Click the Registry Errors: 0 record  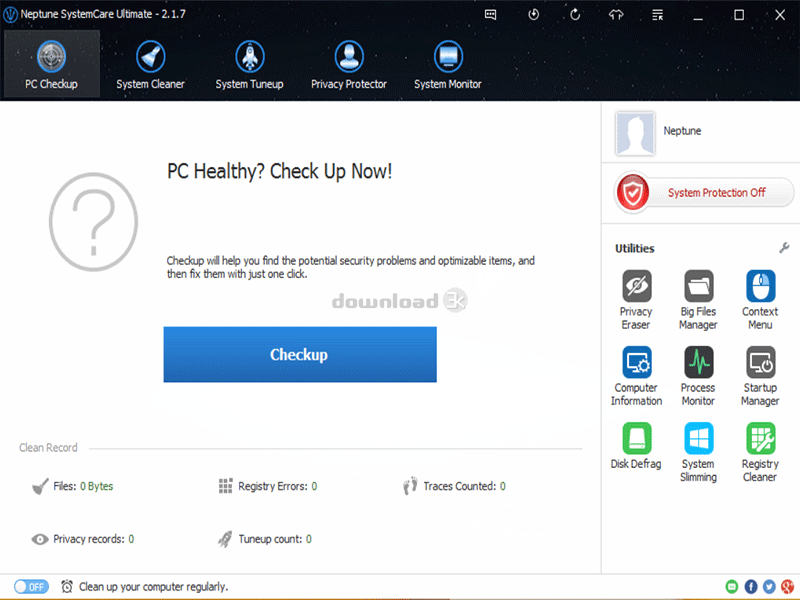[268, 486]
